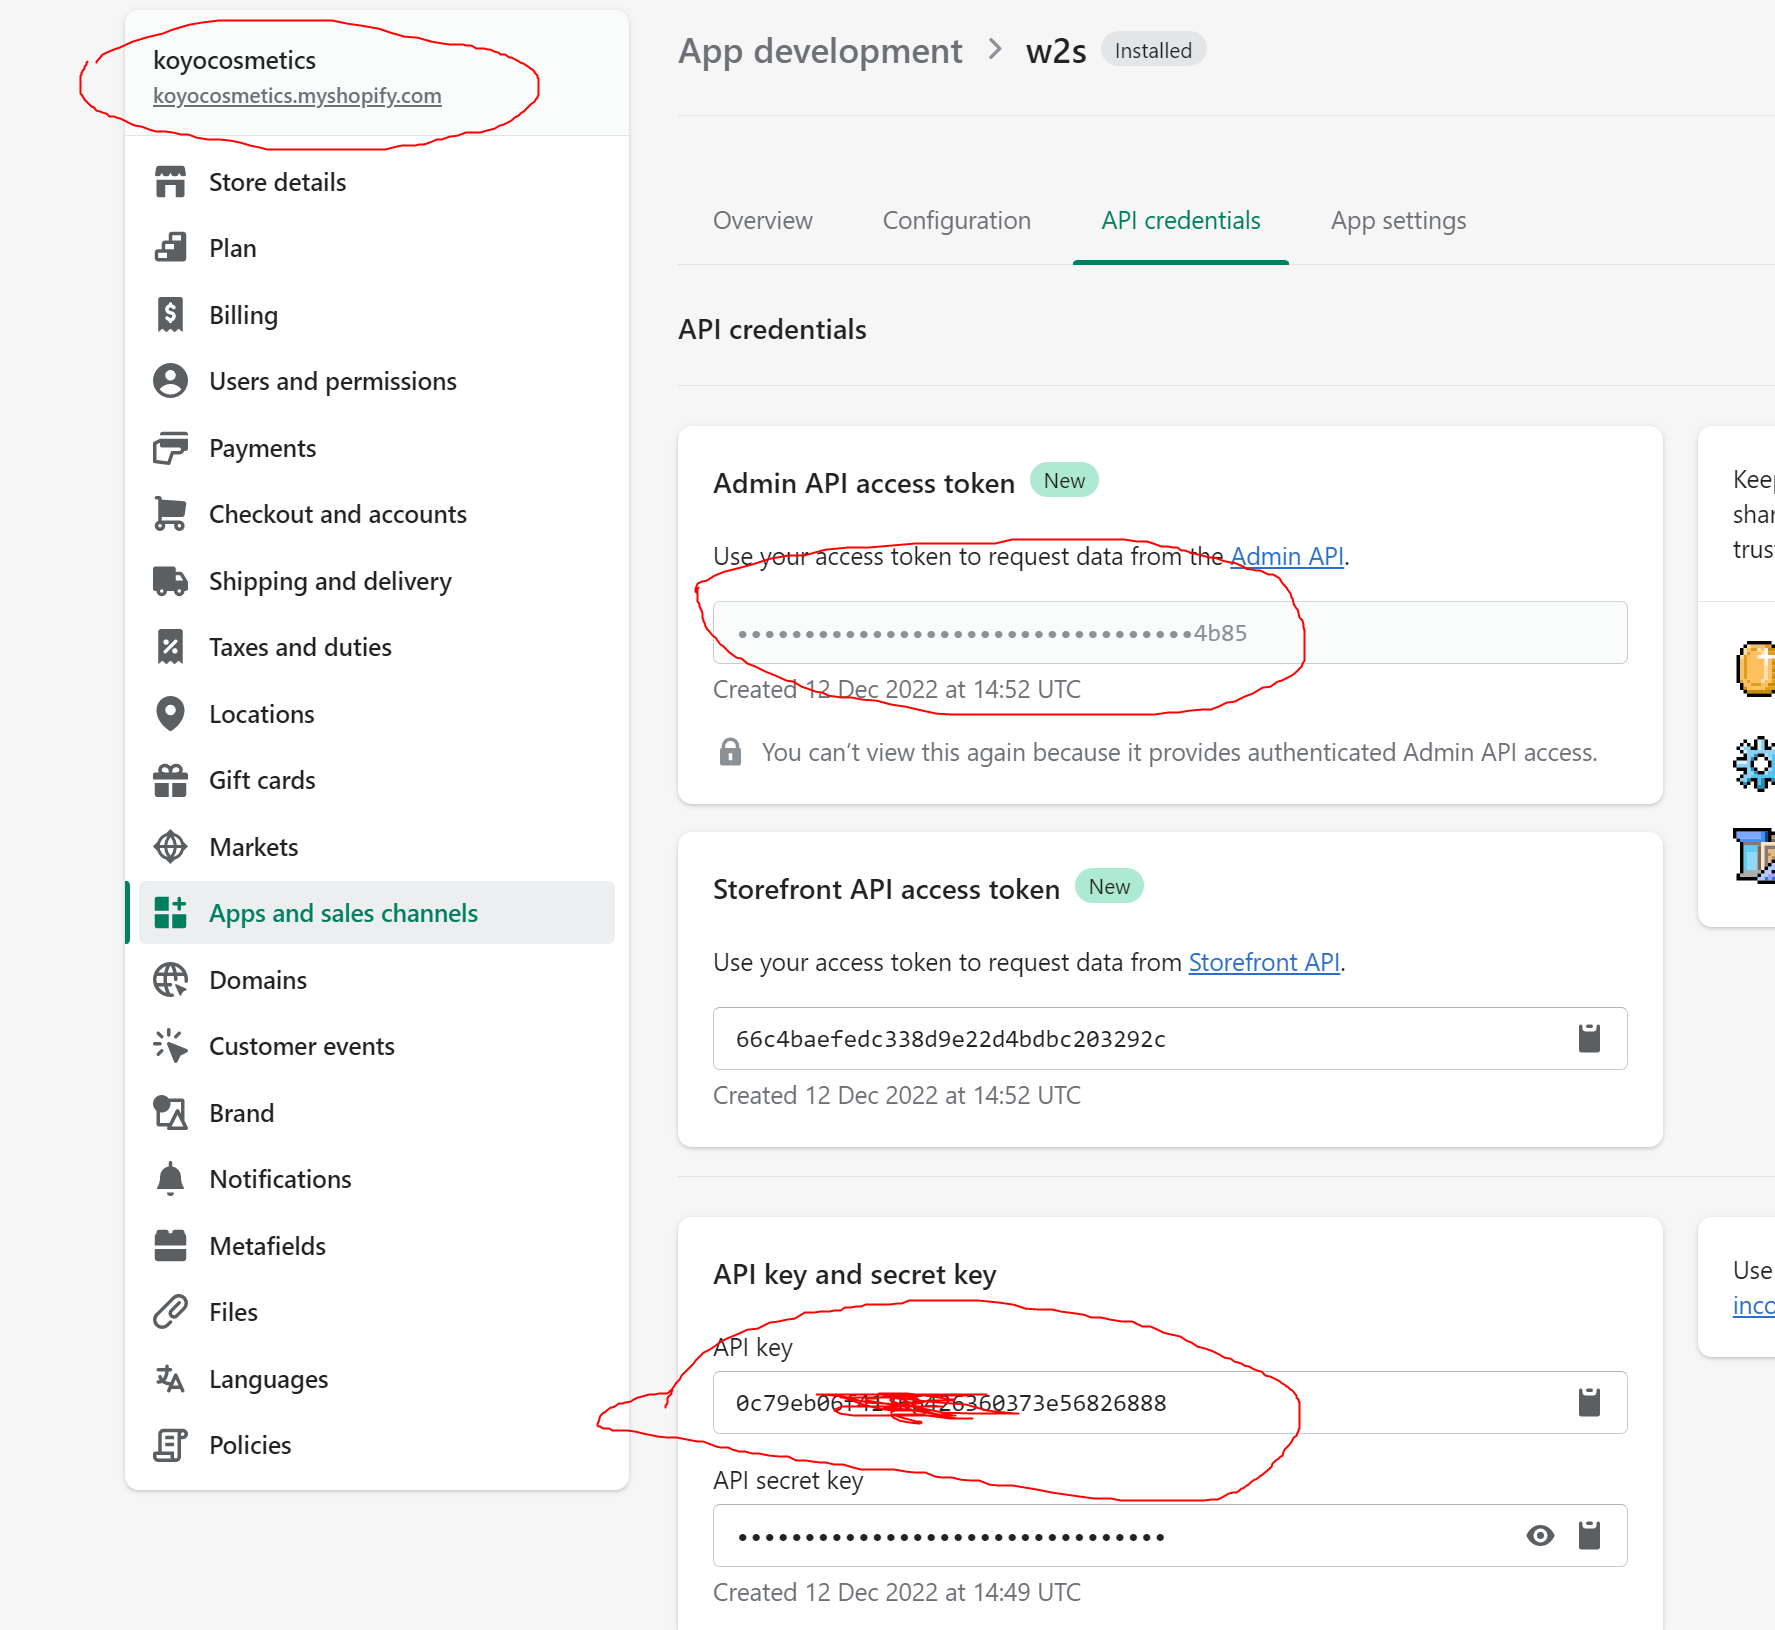Copy the Storefront API access token
Screen dimensions: 1775x1630
point(1589,1038)
